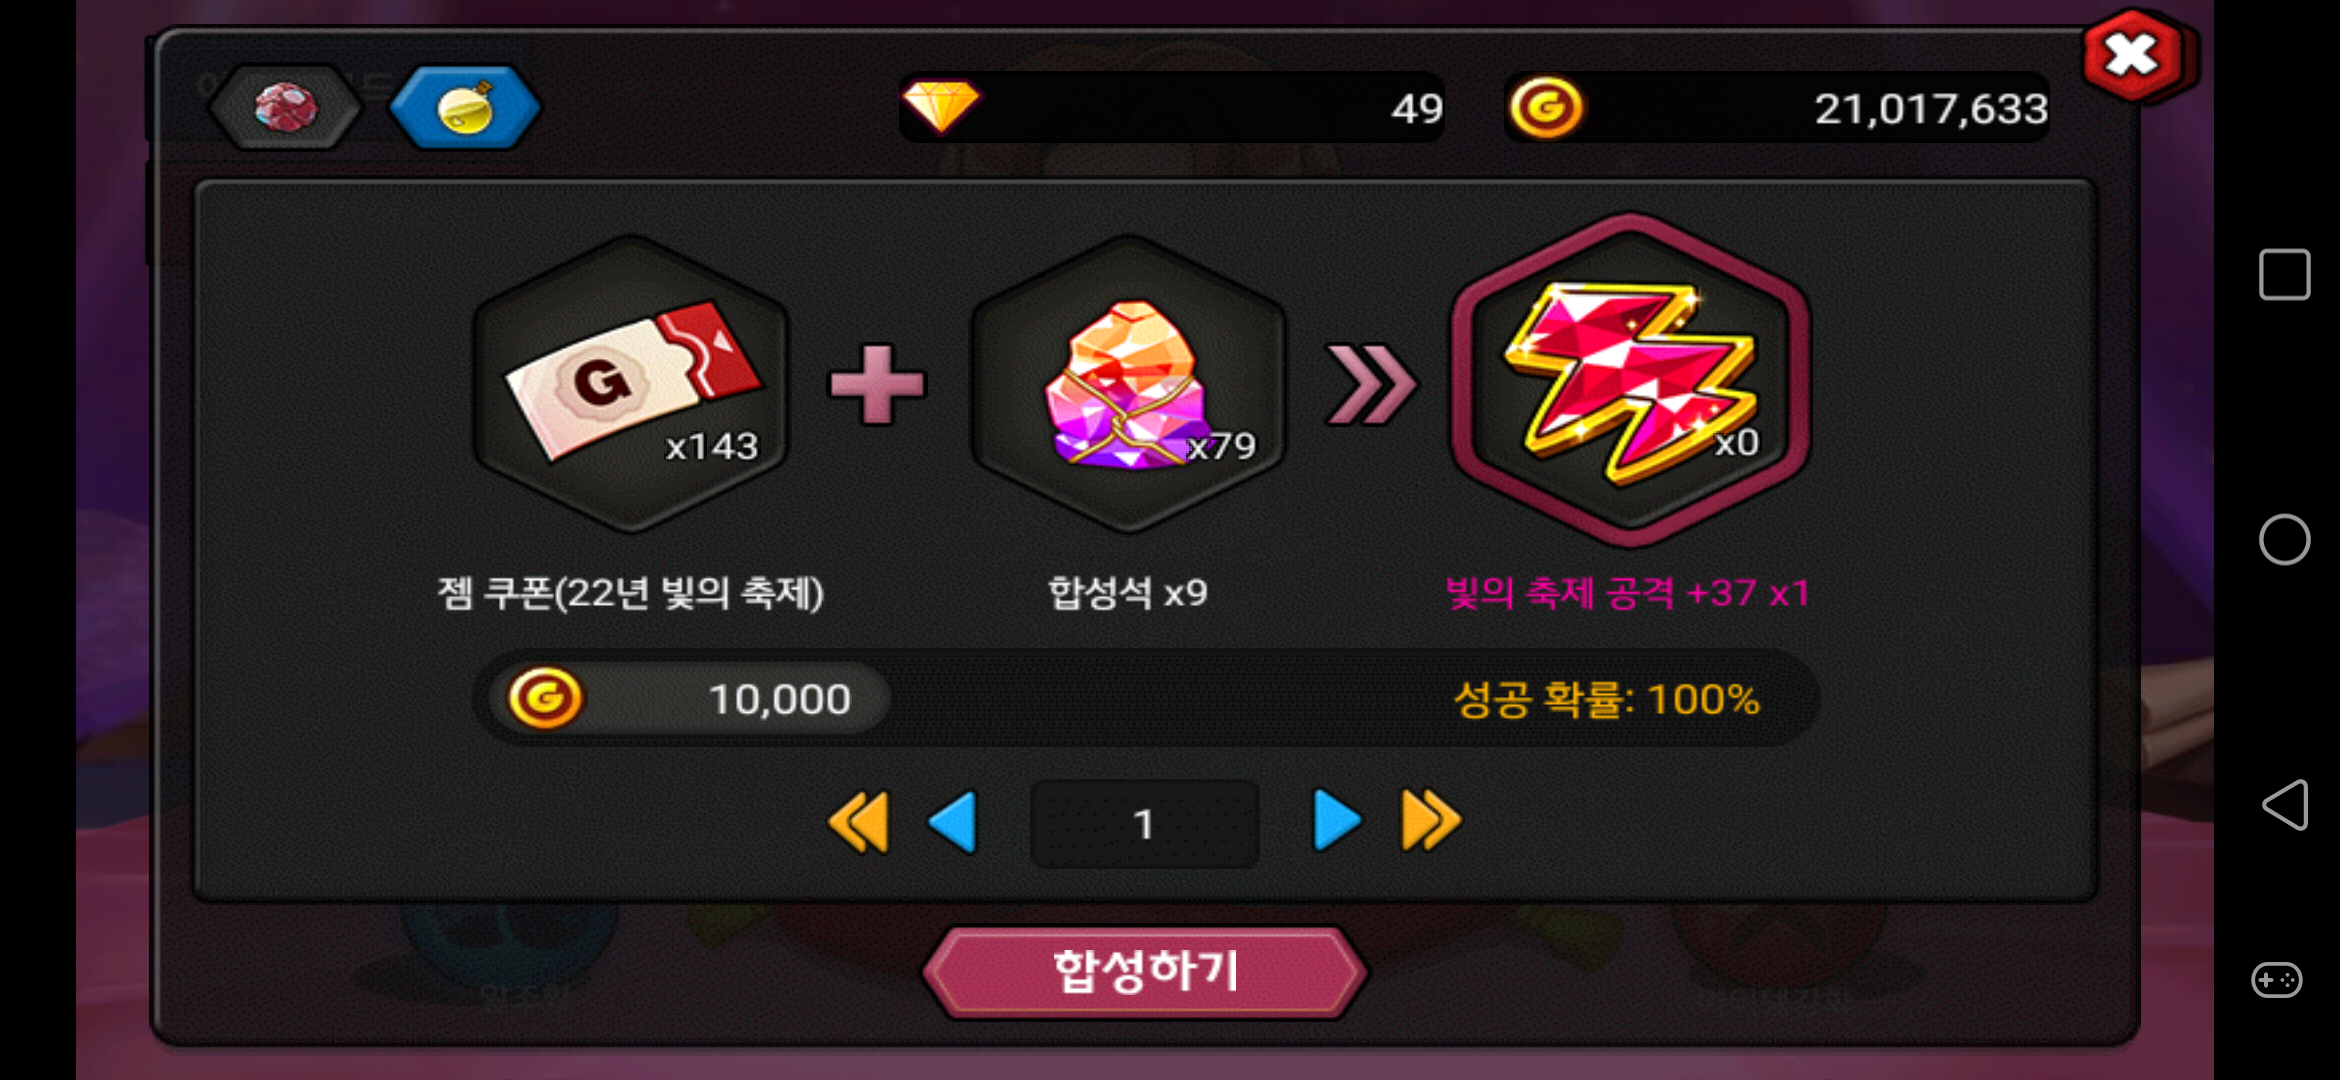Select the yellow potion hexagon tab
The image size is (2340, 1080).
tap(465, 107)
